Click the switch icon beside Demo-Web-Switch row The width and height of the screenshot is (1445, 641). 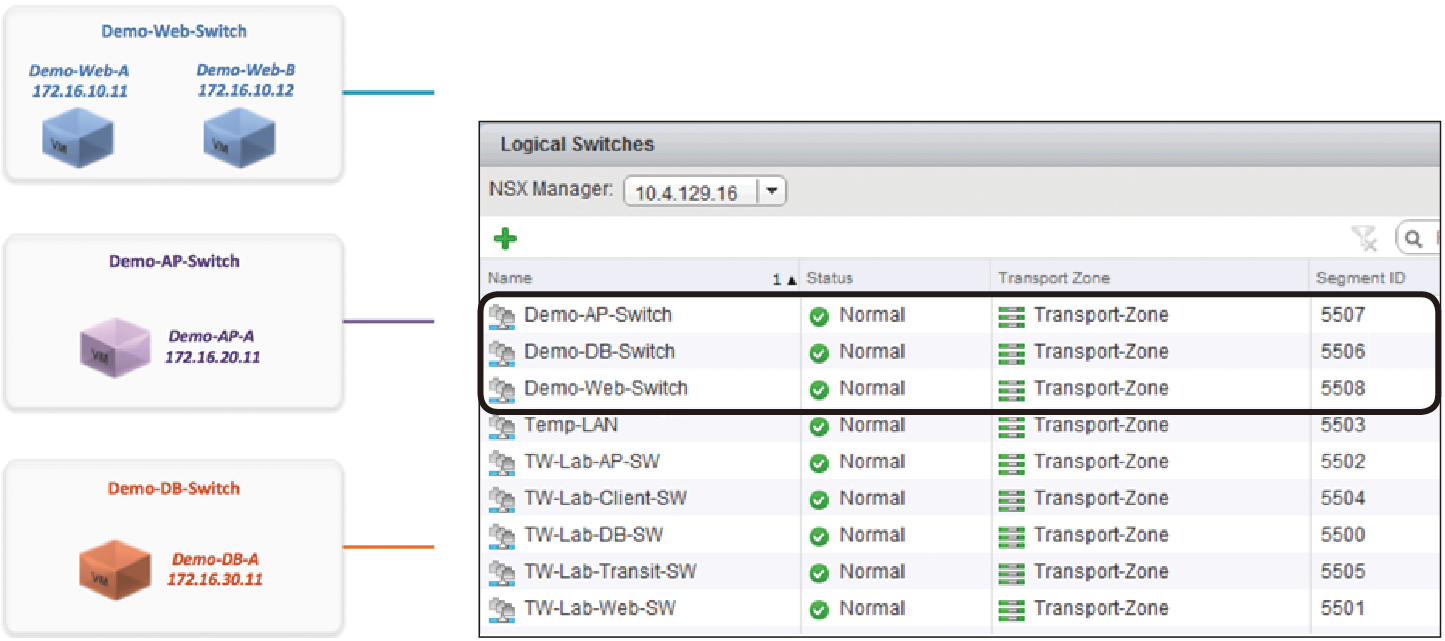coord(501,389)
